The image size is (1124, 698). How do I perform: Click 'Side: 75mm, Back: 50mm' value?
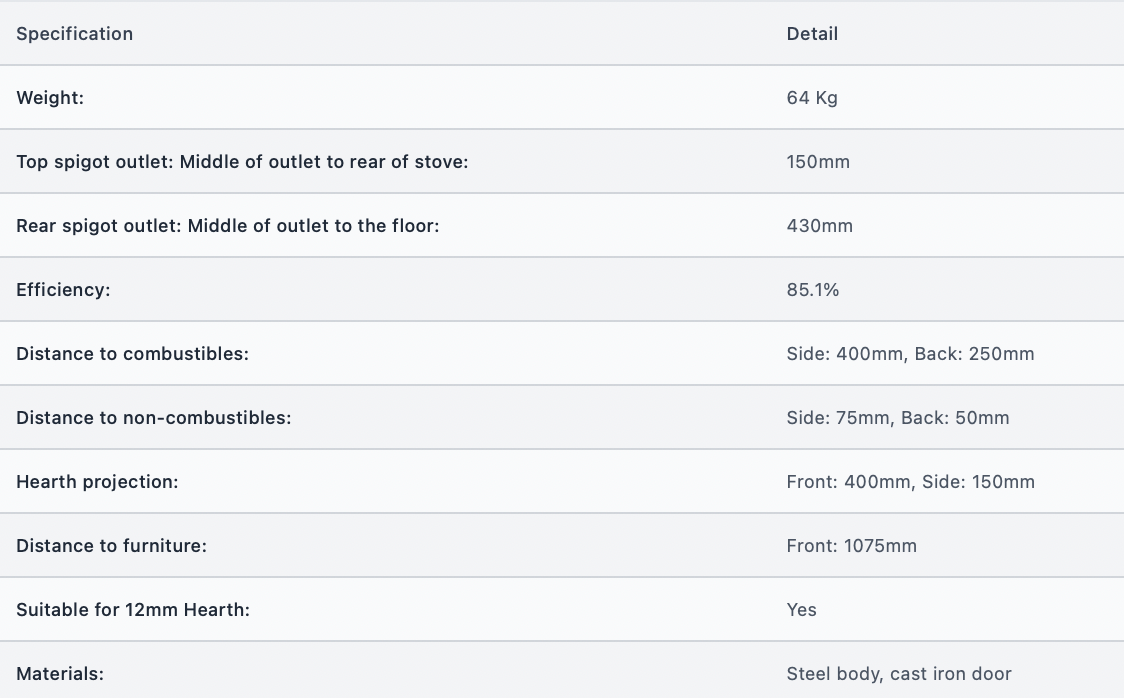click(897, 418)
